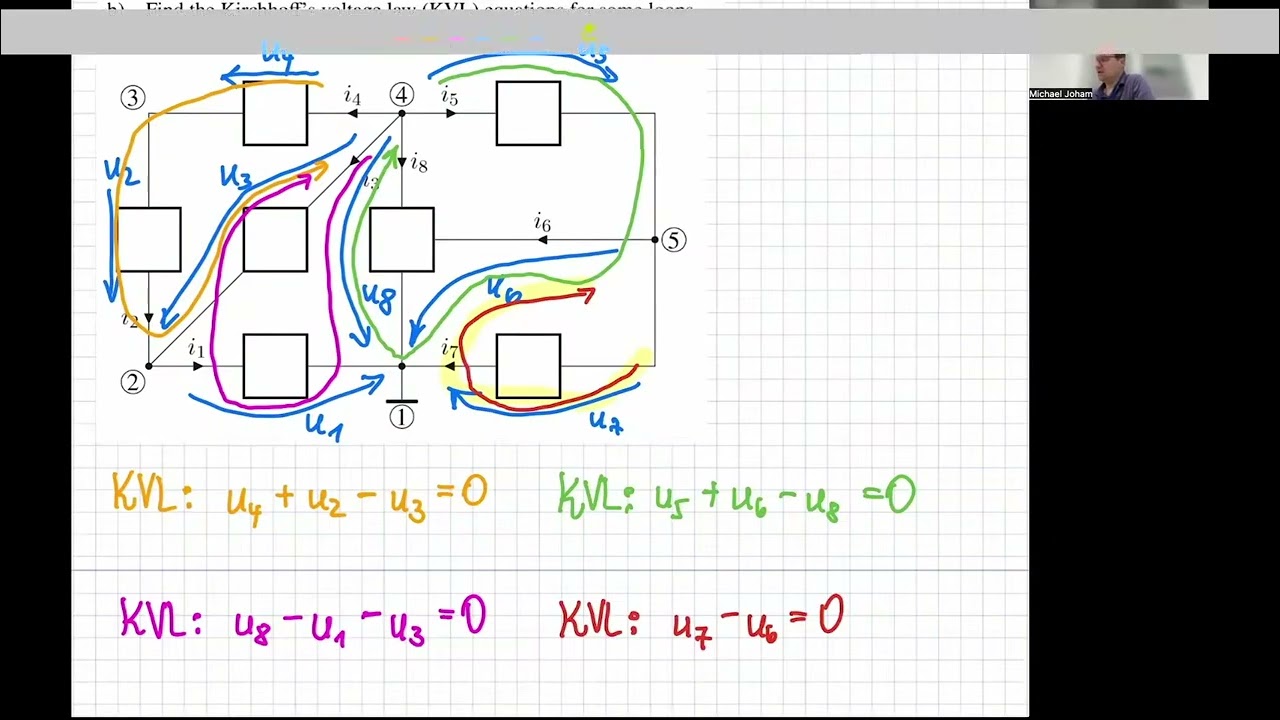Click the red KVL equation u7 − u6 = 0

pos(702,620)
